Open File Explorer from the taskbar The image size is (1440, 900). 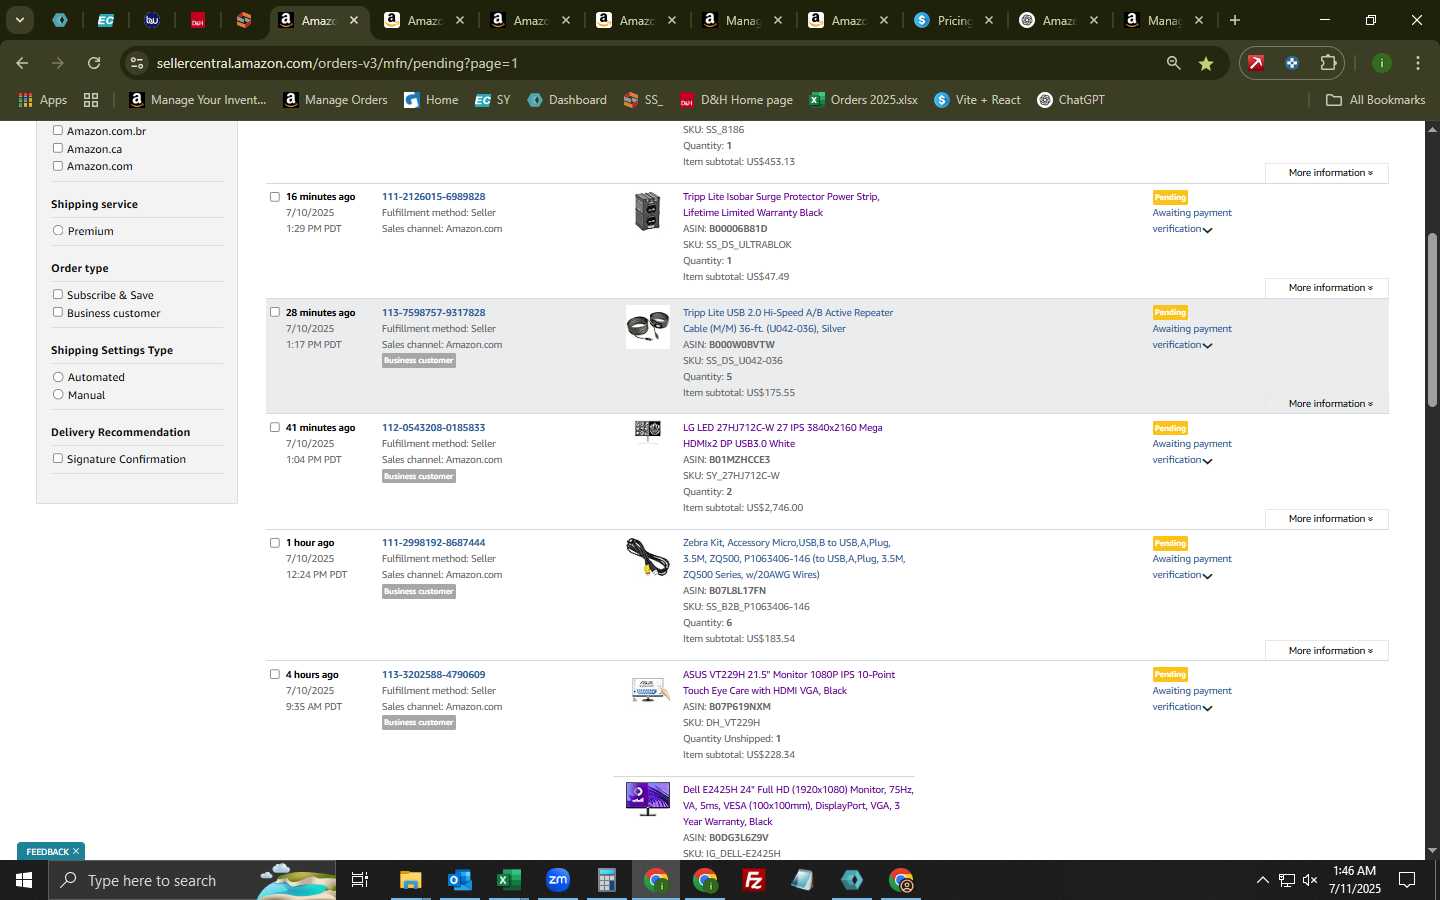pos(411,880)
